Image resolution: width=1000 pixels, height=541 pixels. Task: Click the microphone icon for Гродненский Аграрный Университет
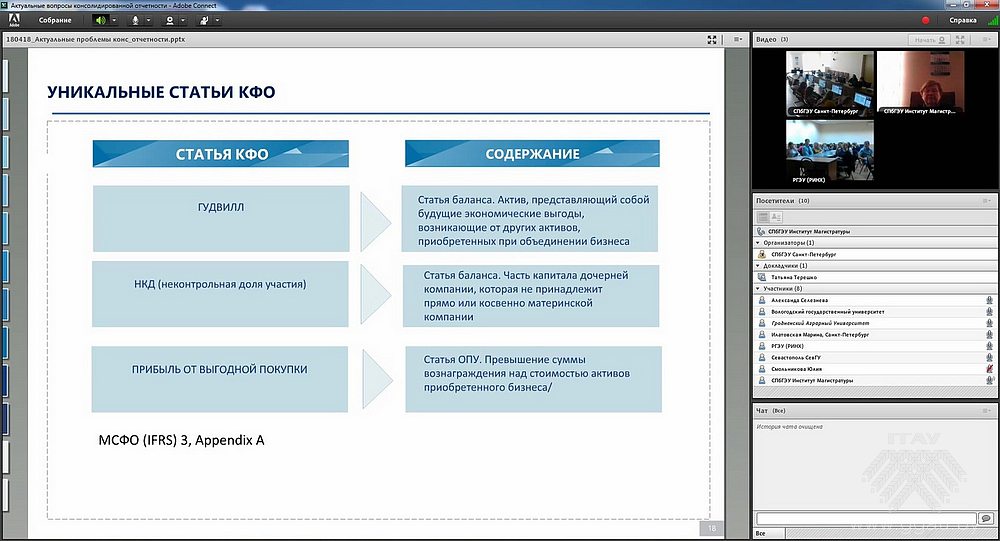[989, 323]
